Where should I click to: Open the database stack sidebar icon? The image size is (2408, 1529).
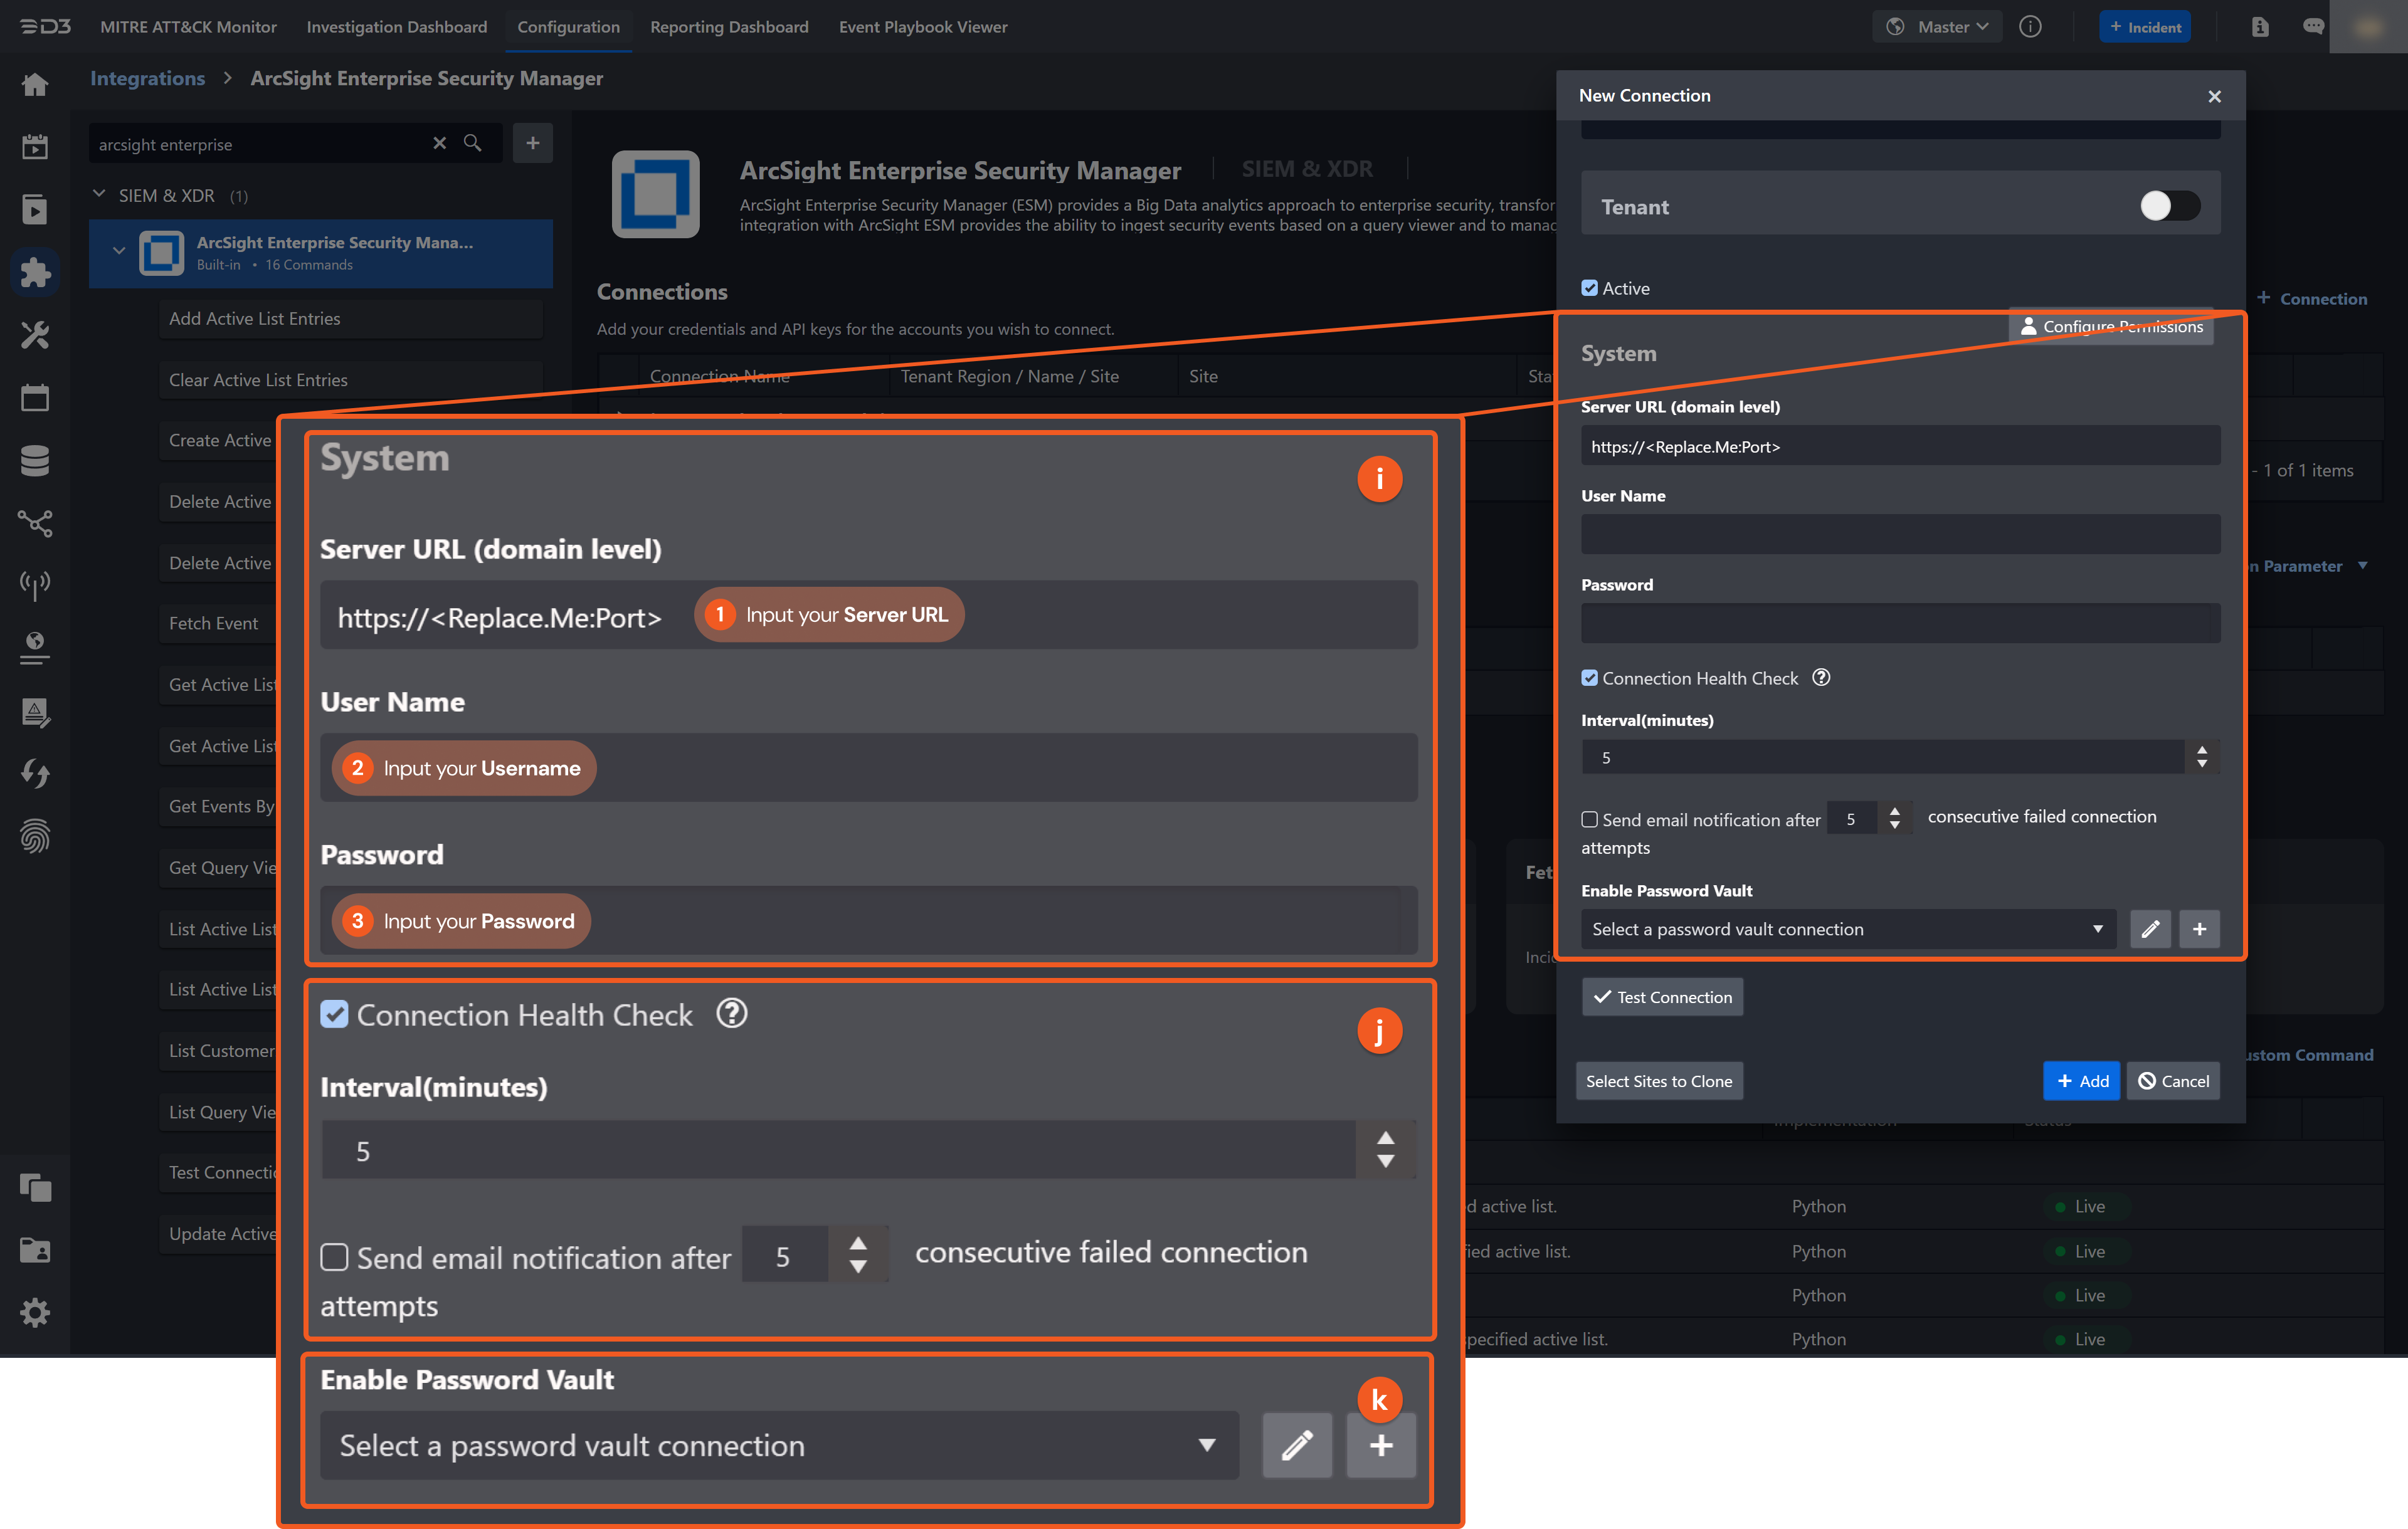pyautogui.click(x=35, y=460)
